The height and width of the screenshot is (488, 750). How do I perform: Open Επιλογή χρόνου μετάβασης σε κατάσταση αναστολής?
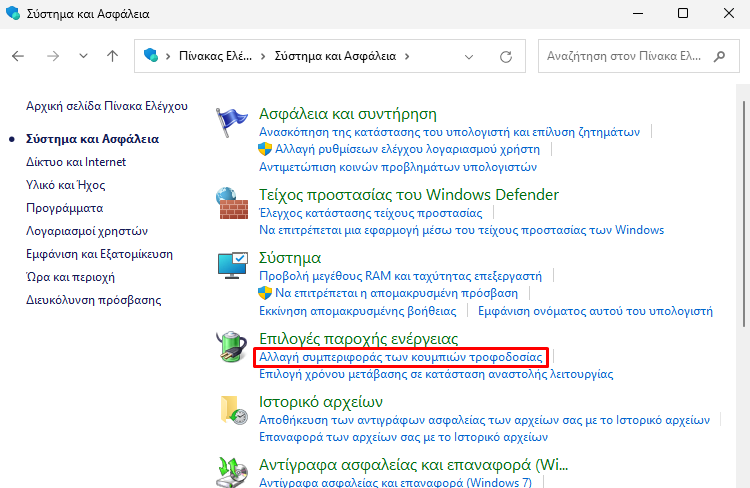point(436,374)
